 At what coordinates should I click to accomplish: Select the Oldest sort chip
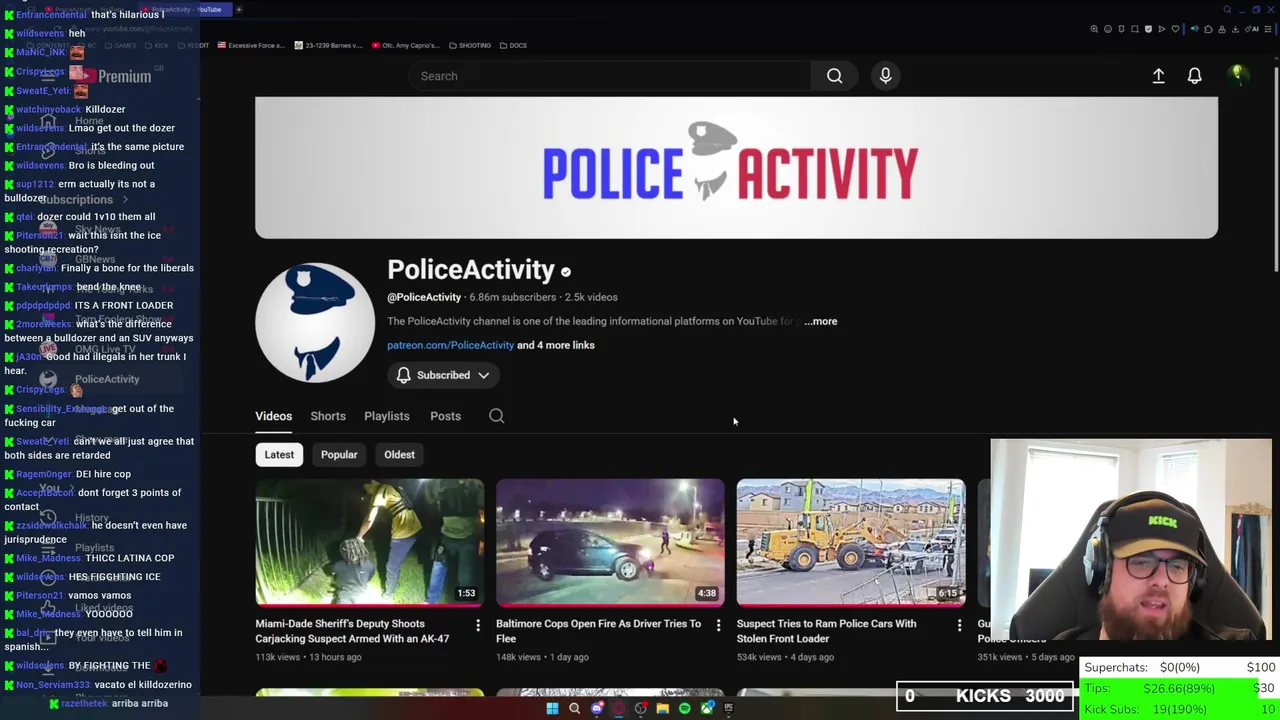point(399,454)
